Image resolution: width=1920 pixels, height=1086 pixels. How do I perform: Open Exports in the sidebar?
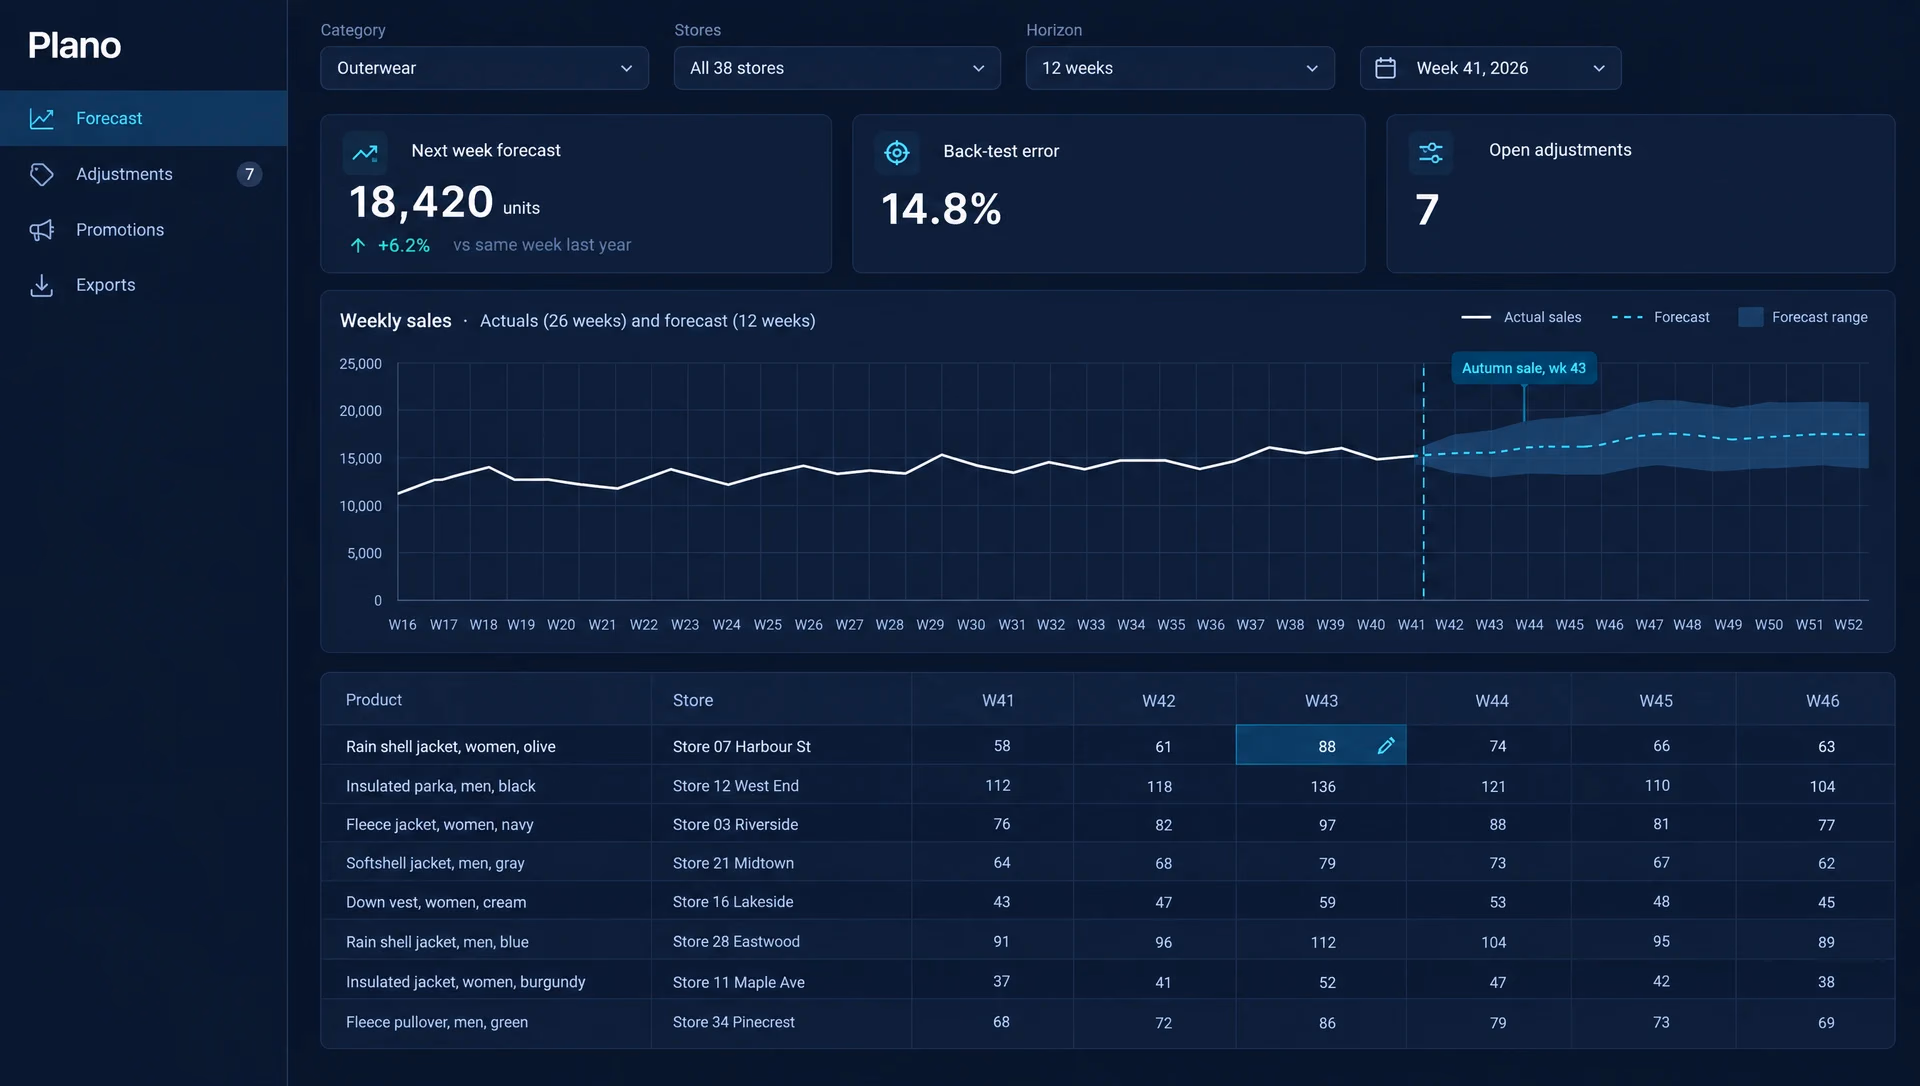144,285
